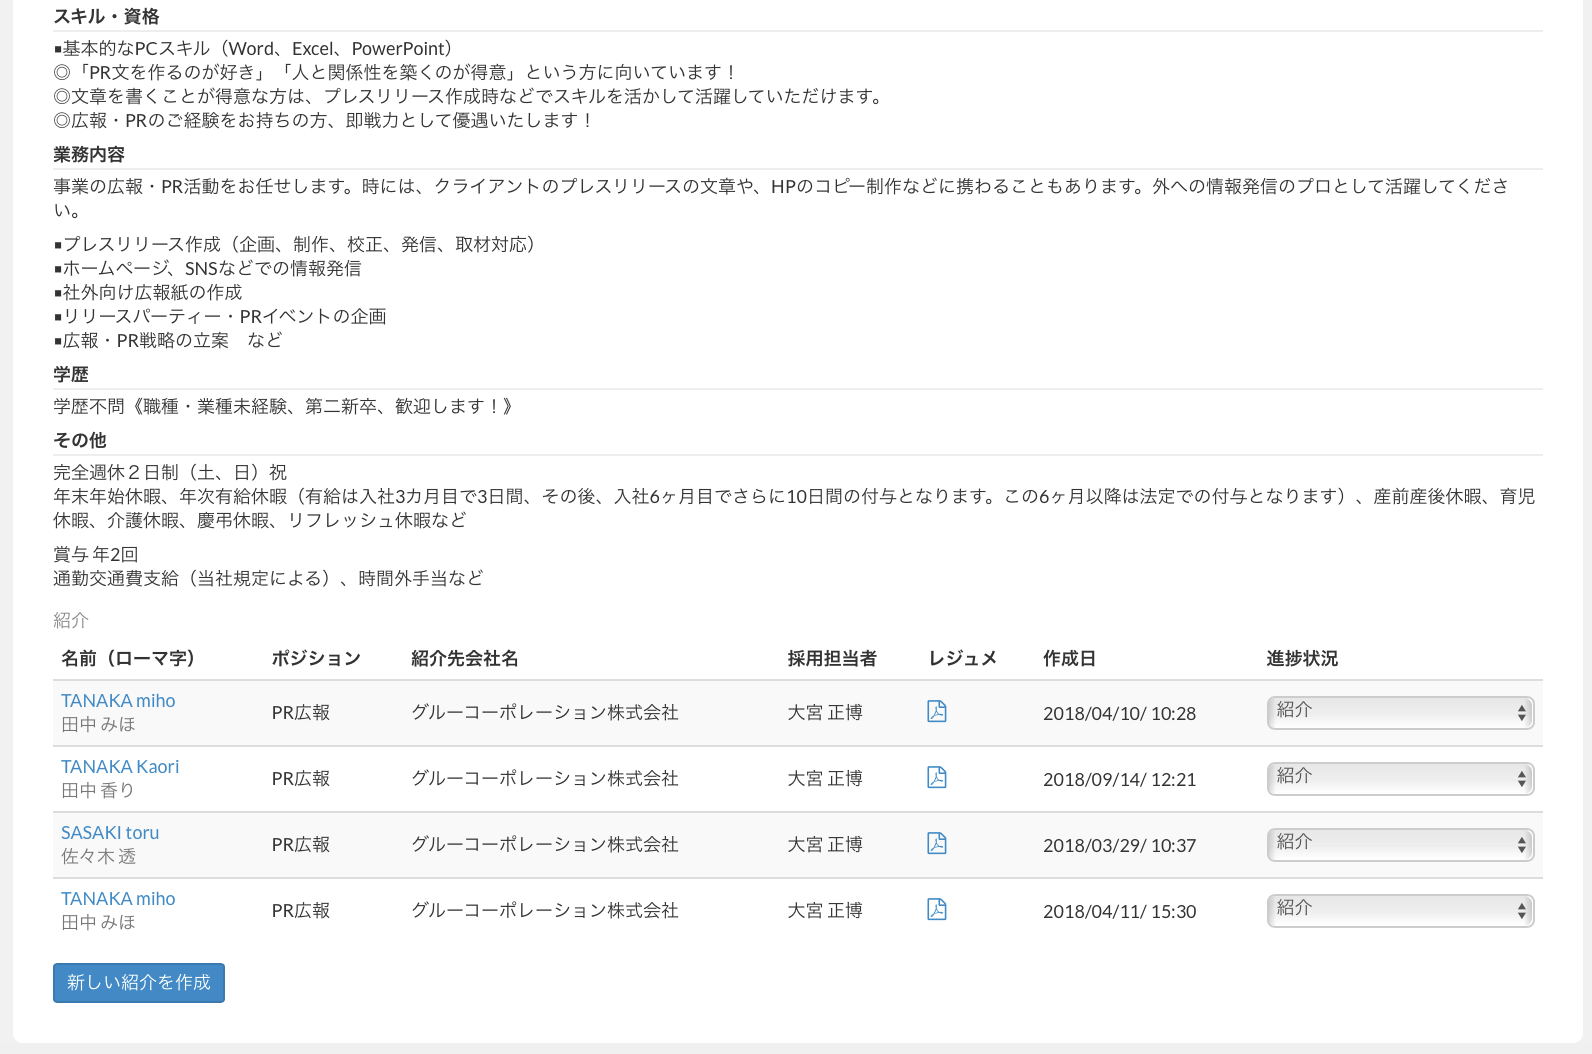Open TANAKA Kaori's resume PDF icon
1592x1054 pixels.
pyautogui.click(x=936, y=777)
